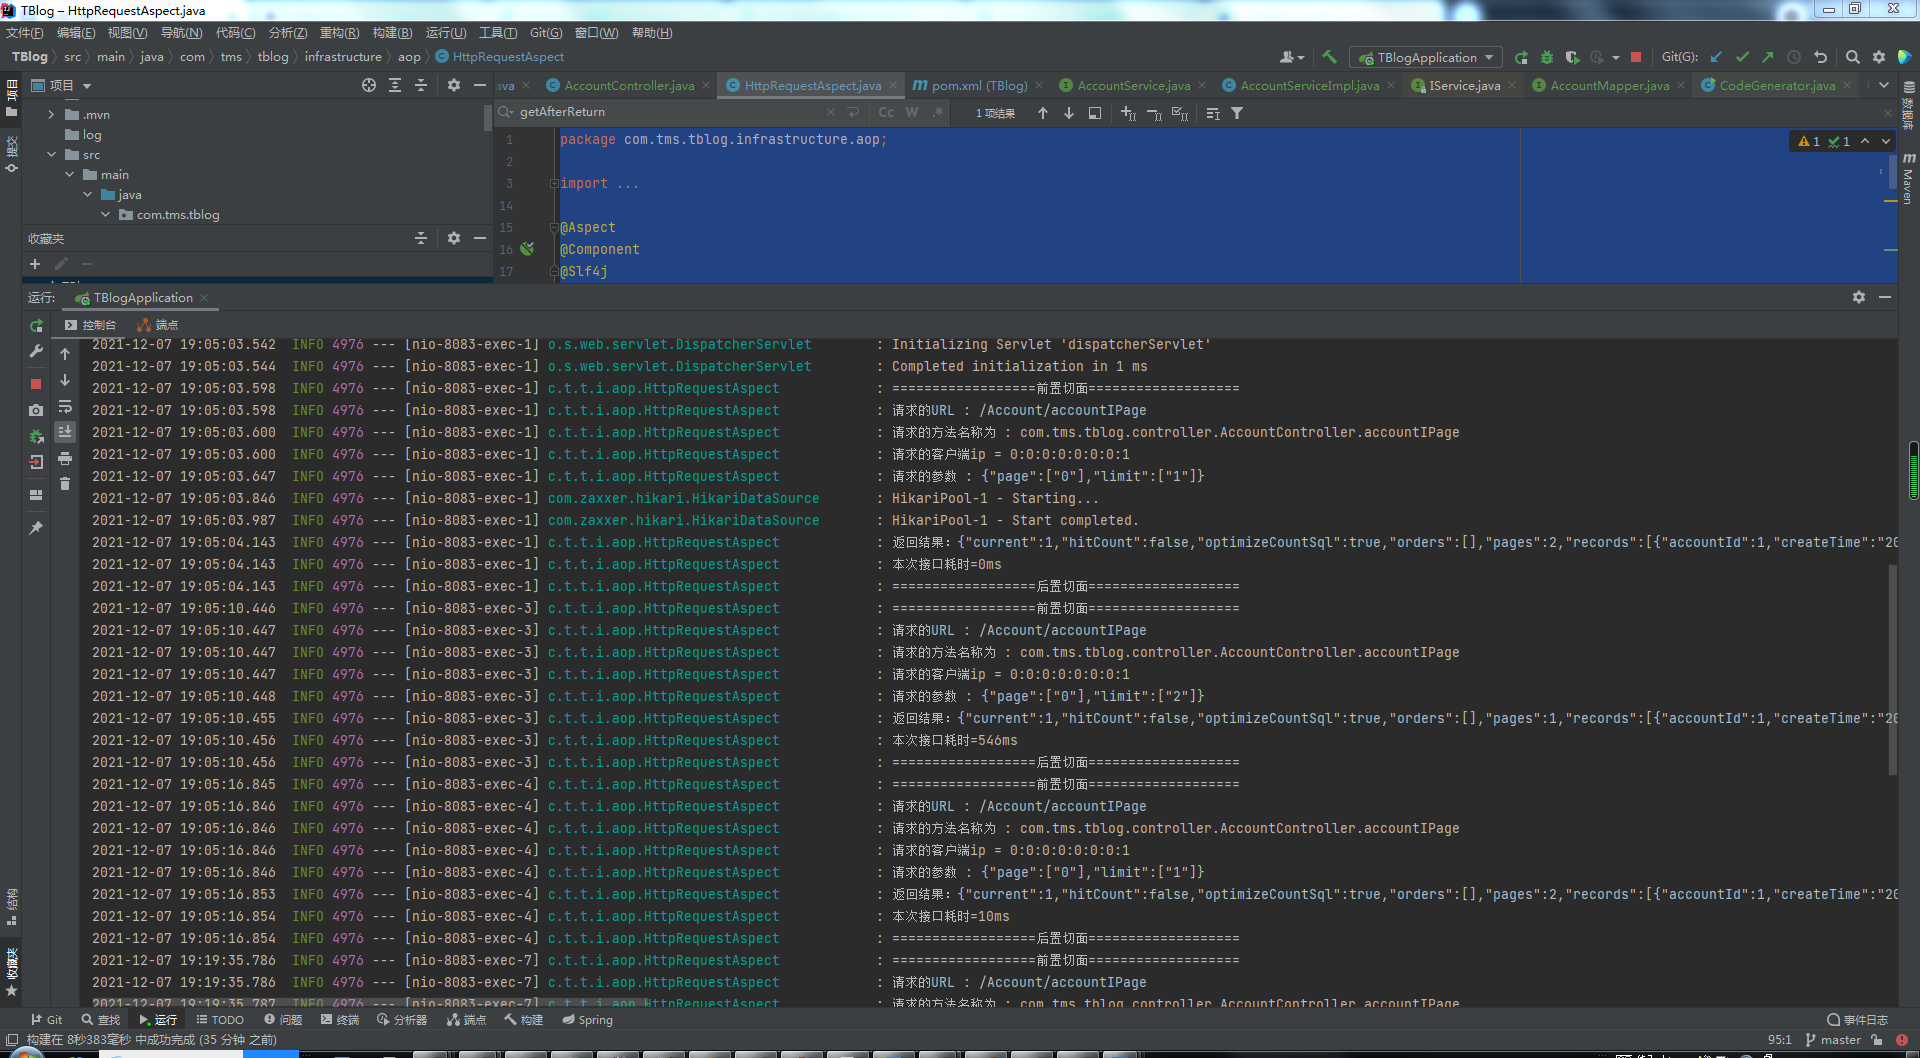Screen dimensions: 1920x1058
Task: Click the print icon in console toolbar
Action: (65, 458)
